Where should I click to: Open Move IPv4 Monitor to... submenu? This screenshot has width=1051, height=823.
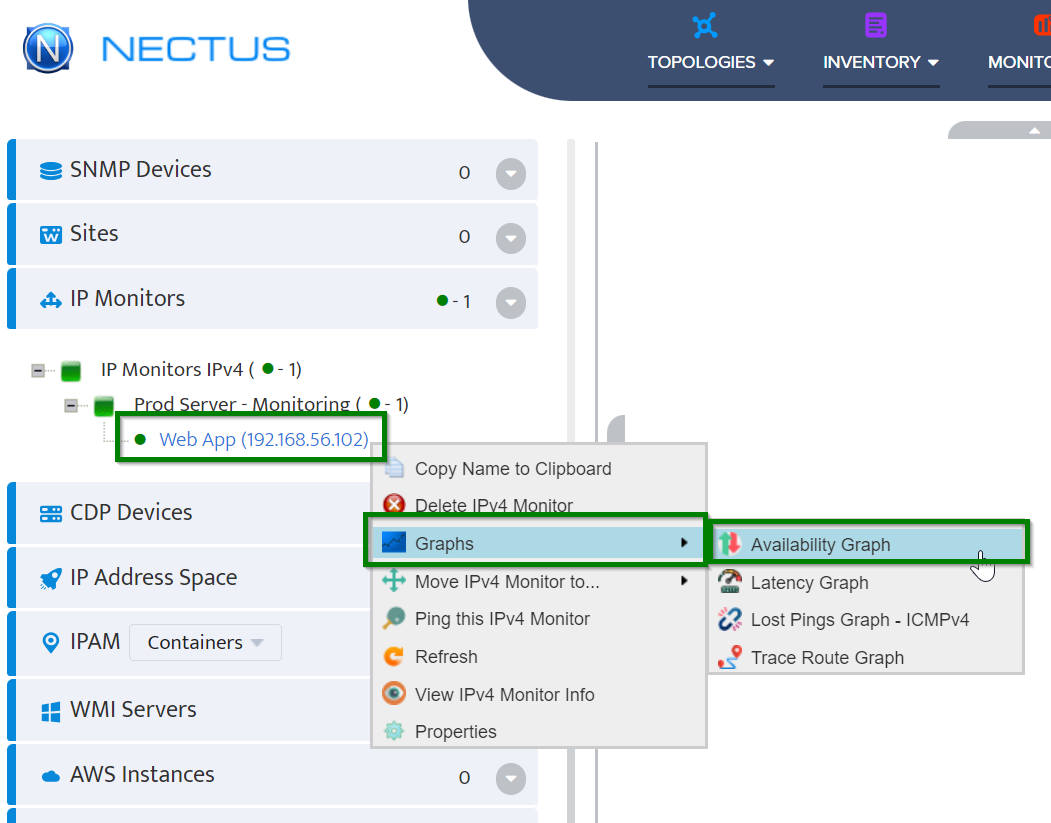[x=539, y=581]
